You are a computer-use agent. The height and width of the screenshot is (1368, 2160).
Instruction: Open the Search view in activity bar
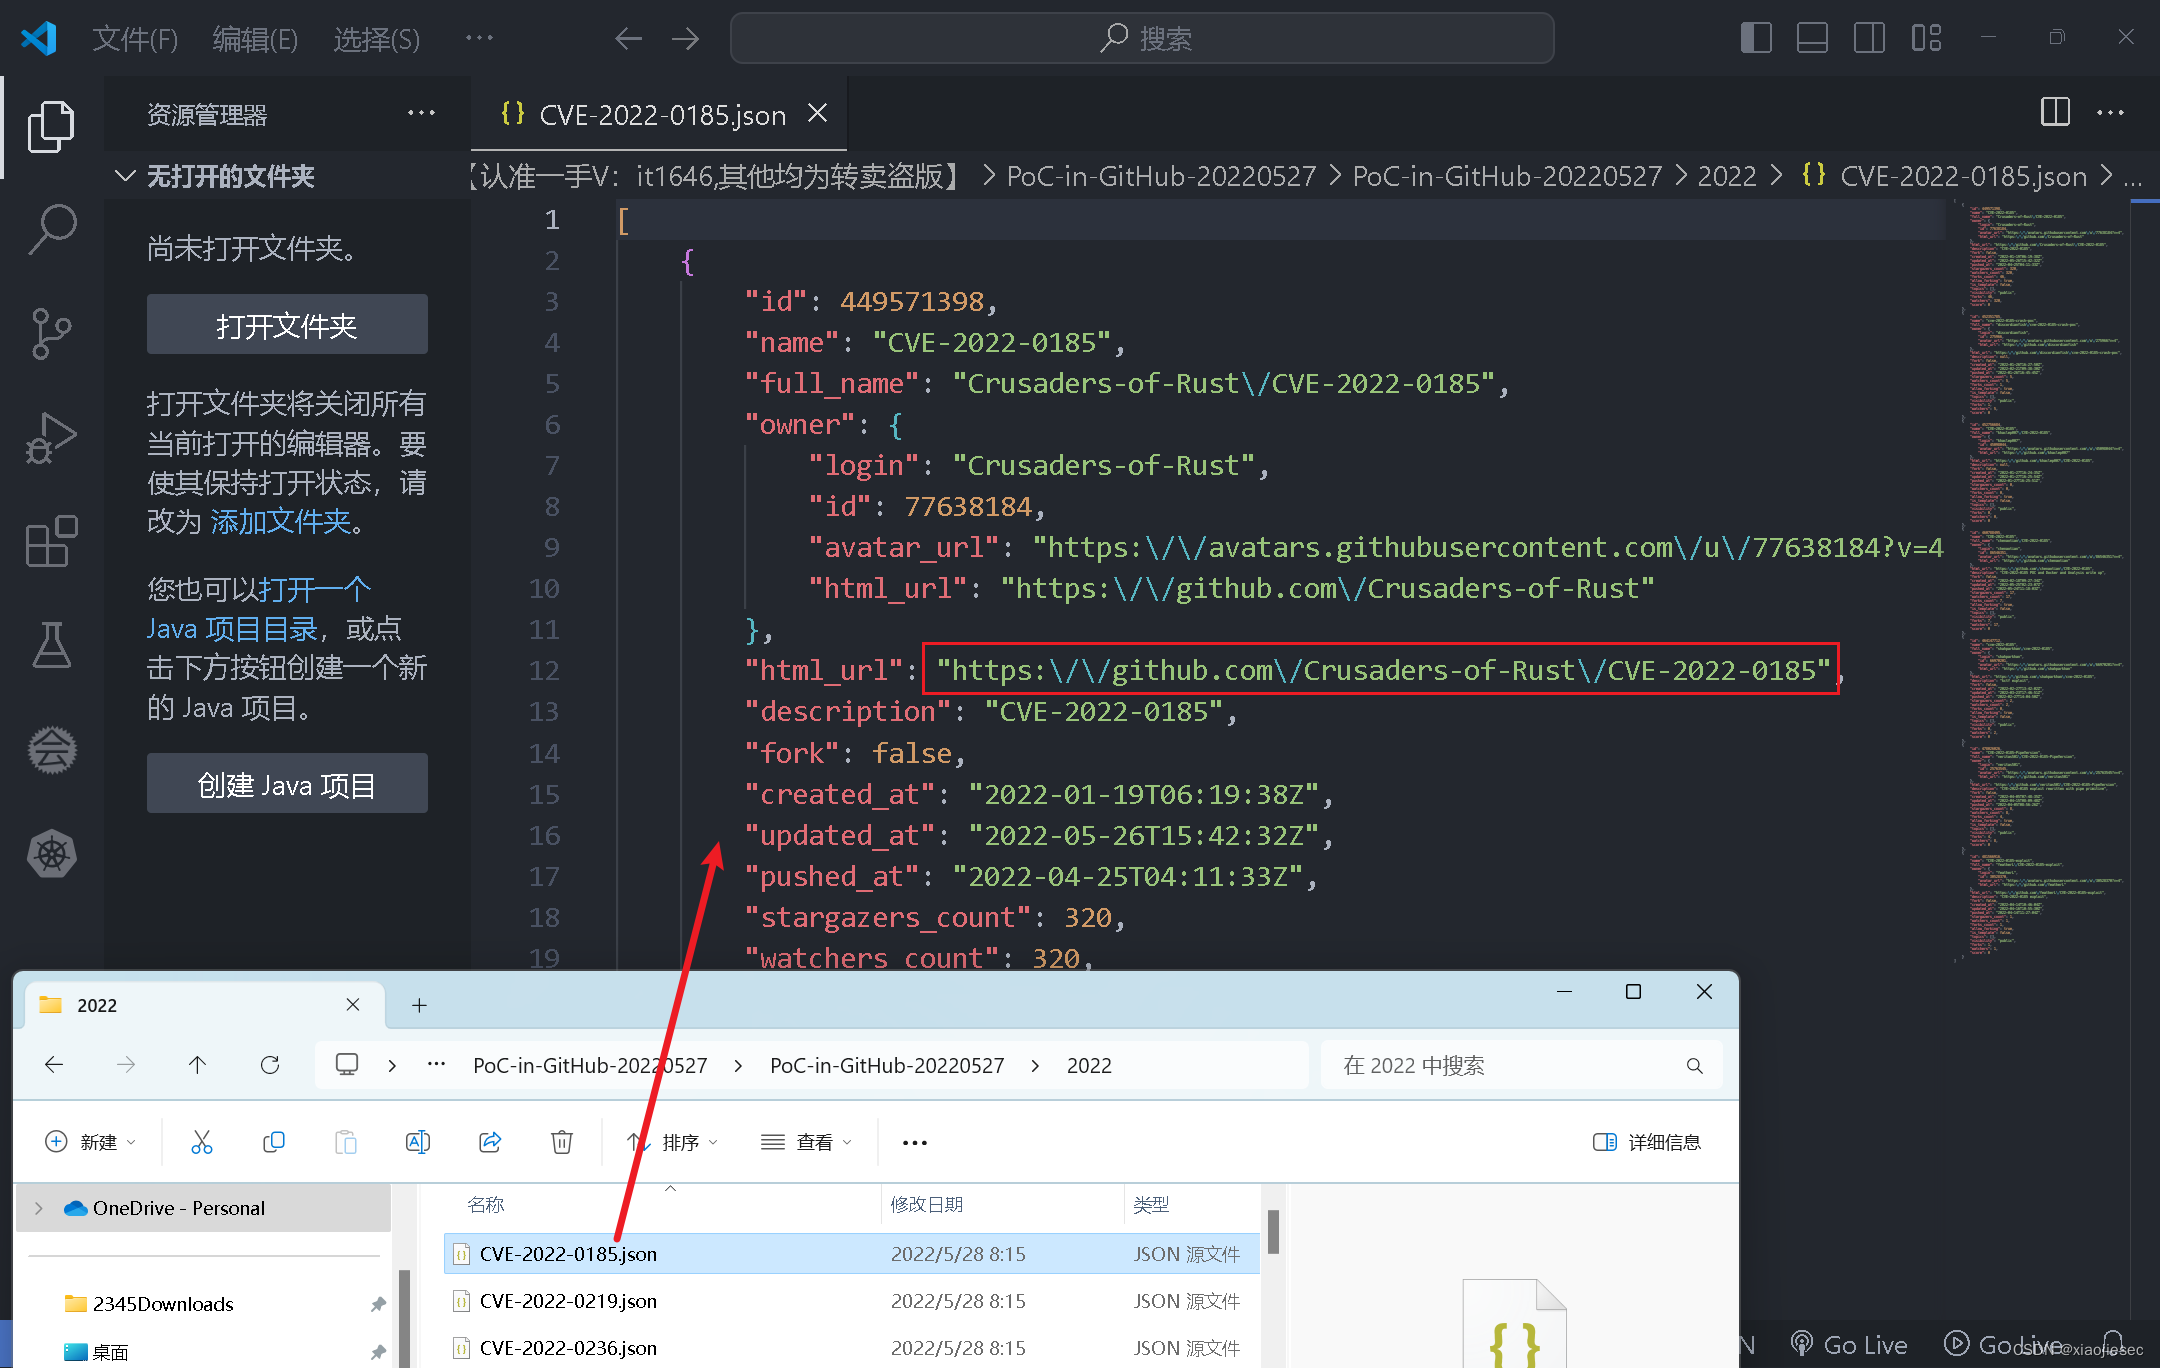(52, 230)
